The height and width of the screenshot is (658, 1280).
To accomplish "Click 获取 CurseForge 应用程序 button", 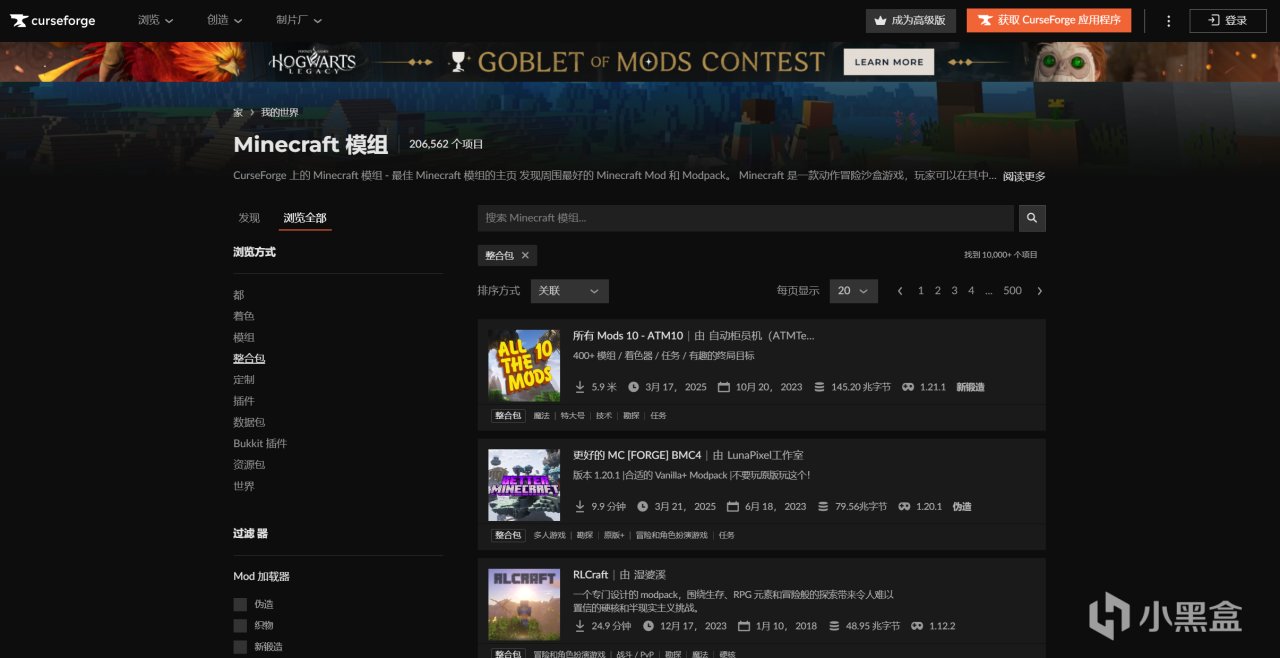I will pyautogui.click(x=1049, y=20).
